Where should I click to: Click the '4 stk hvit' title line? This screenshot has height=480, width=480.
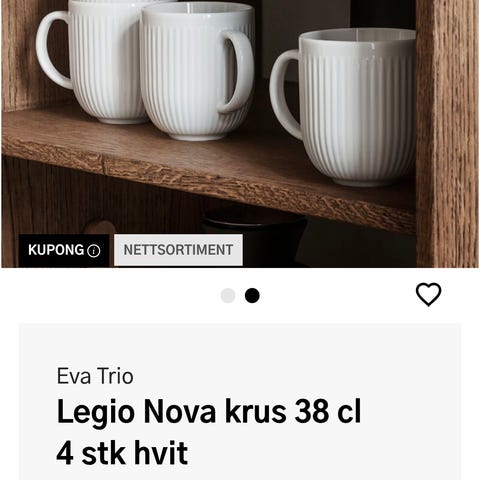coord(122,453)
